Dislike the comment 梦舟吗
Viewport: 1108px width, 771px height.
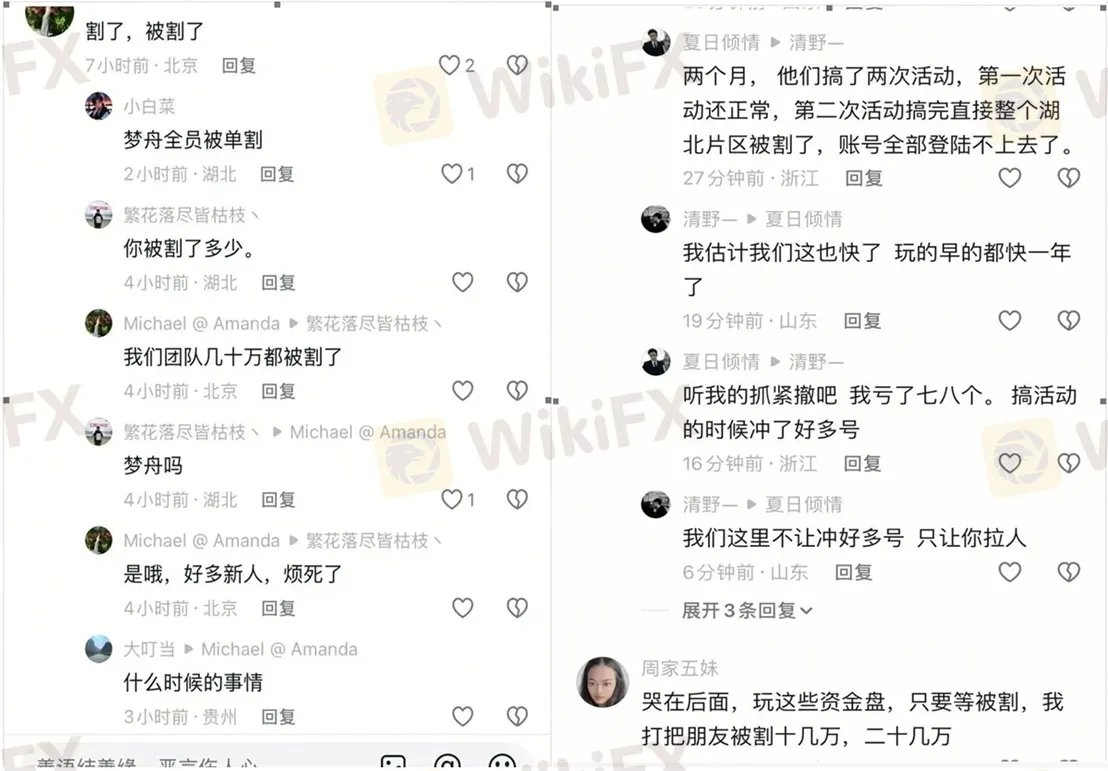coord(517,500)
